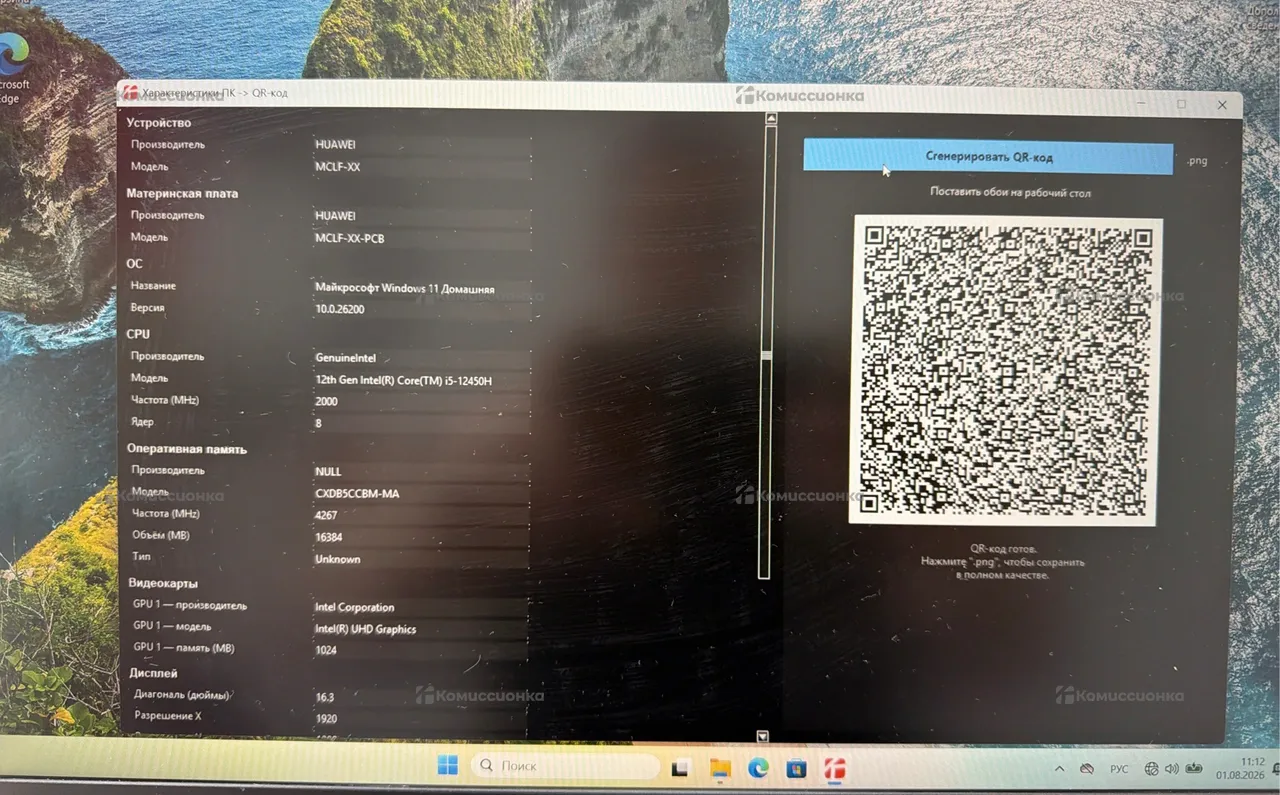The image size is (1280, 795).
Task: Click Поставить обои на рабочий стол
Action: (x=1010, y=192)
